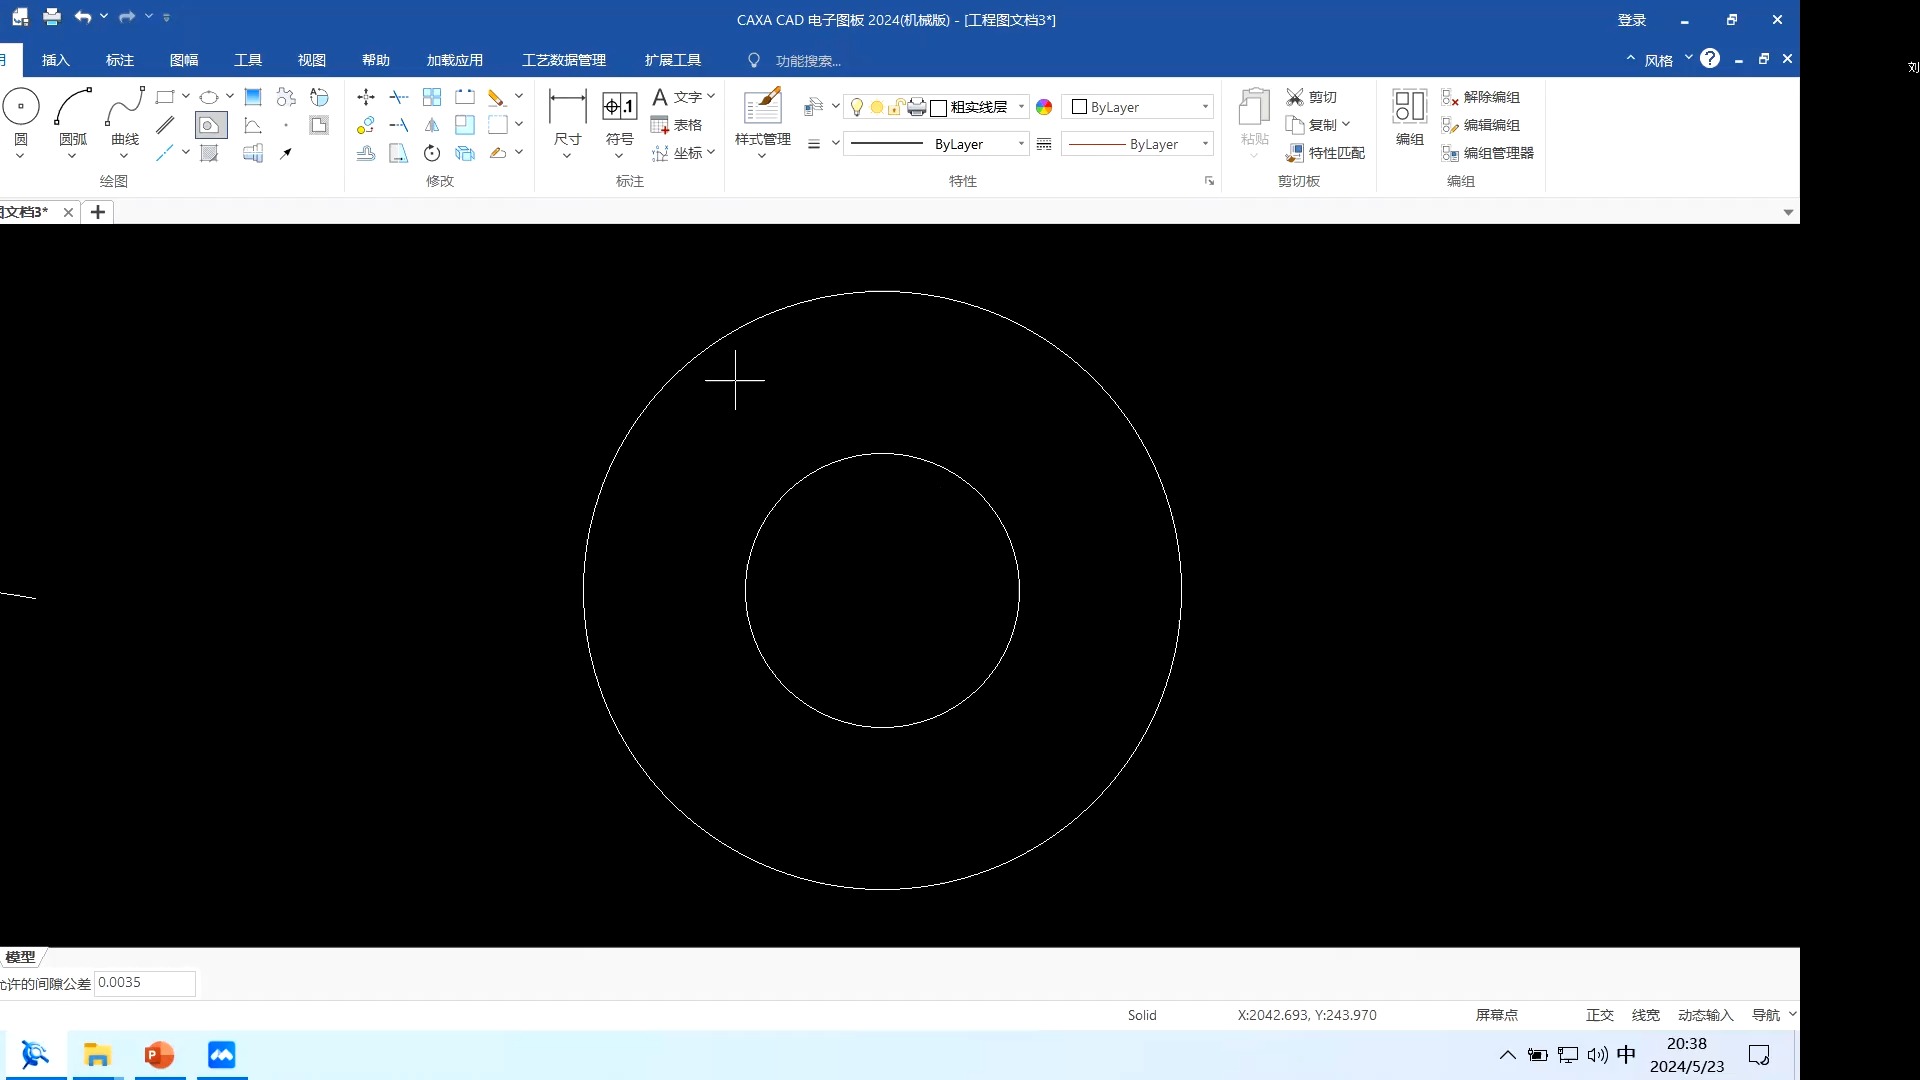
Task: Open the 导航 navigation dropdown in status bar
Action: [1792, 1014]
